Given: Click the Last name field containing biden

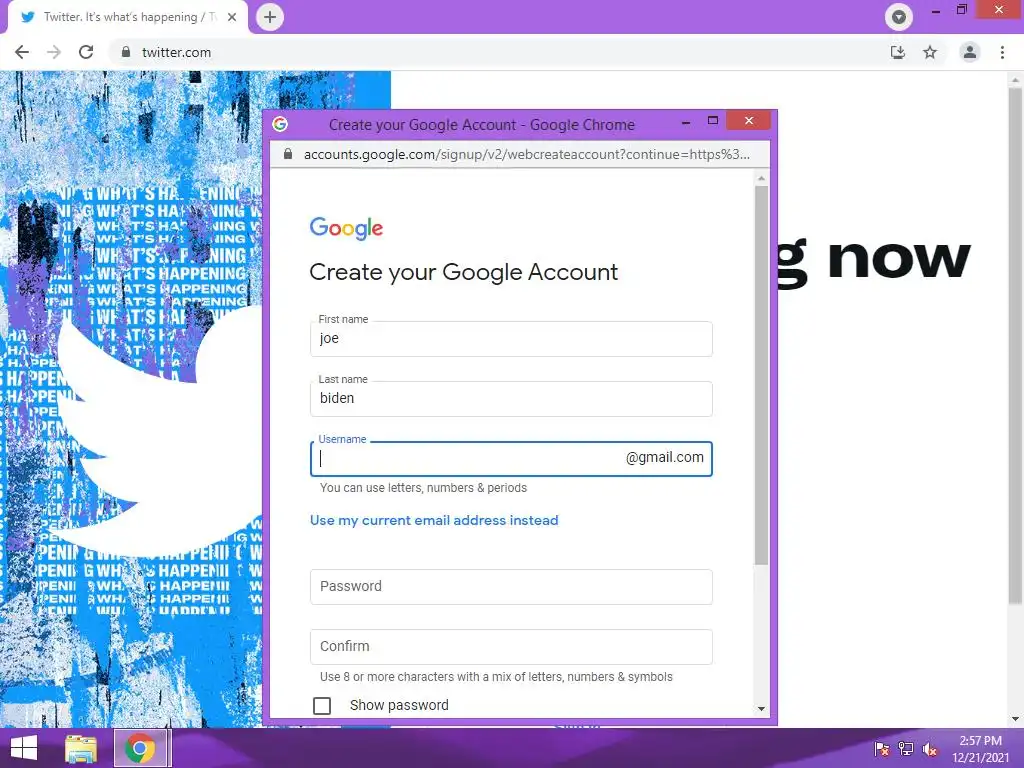Looking at the screenshot, I should 511,399.
